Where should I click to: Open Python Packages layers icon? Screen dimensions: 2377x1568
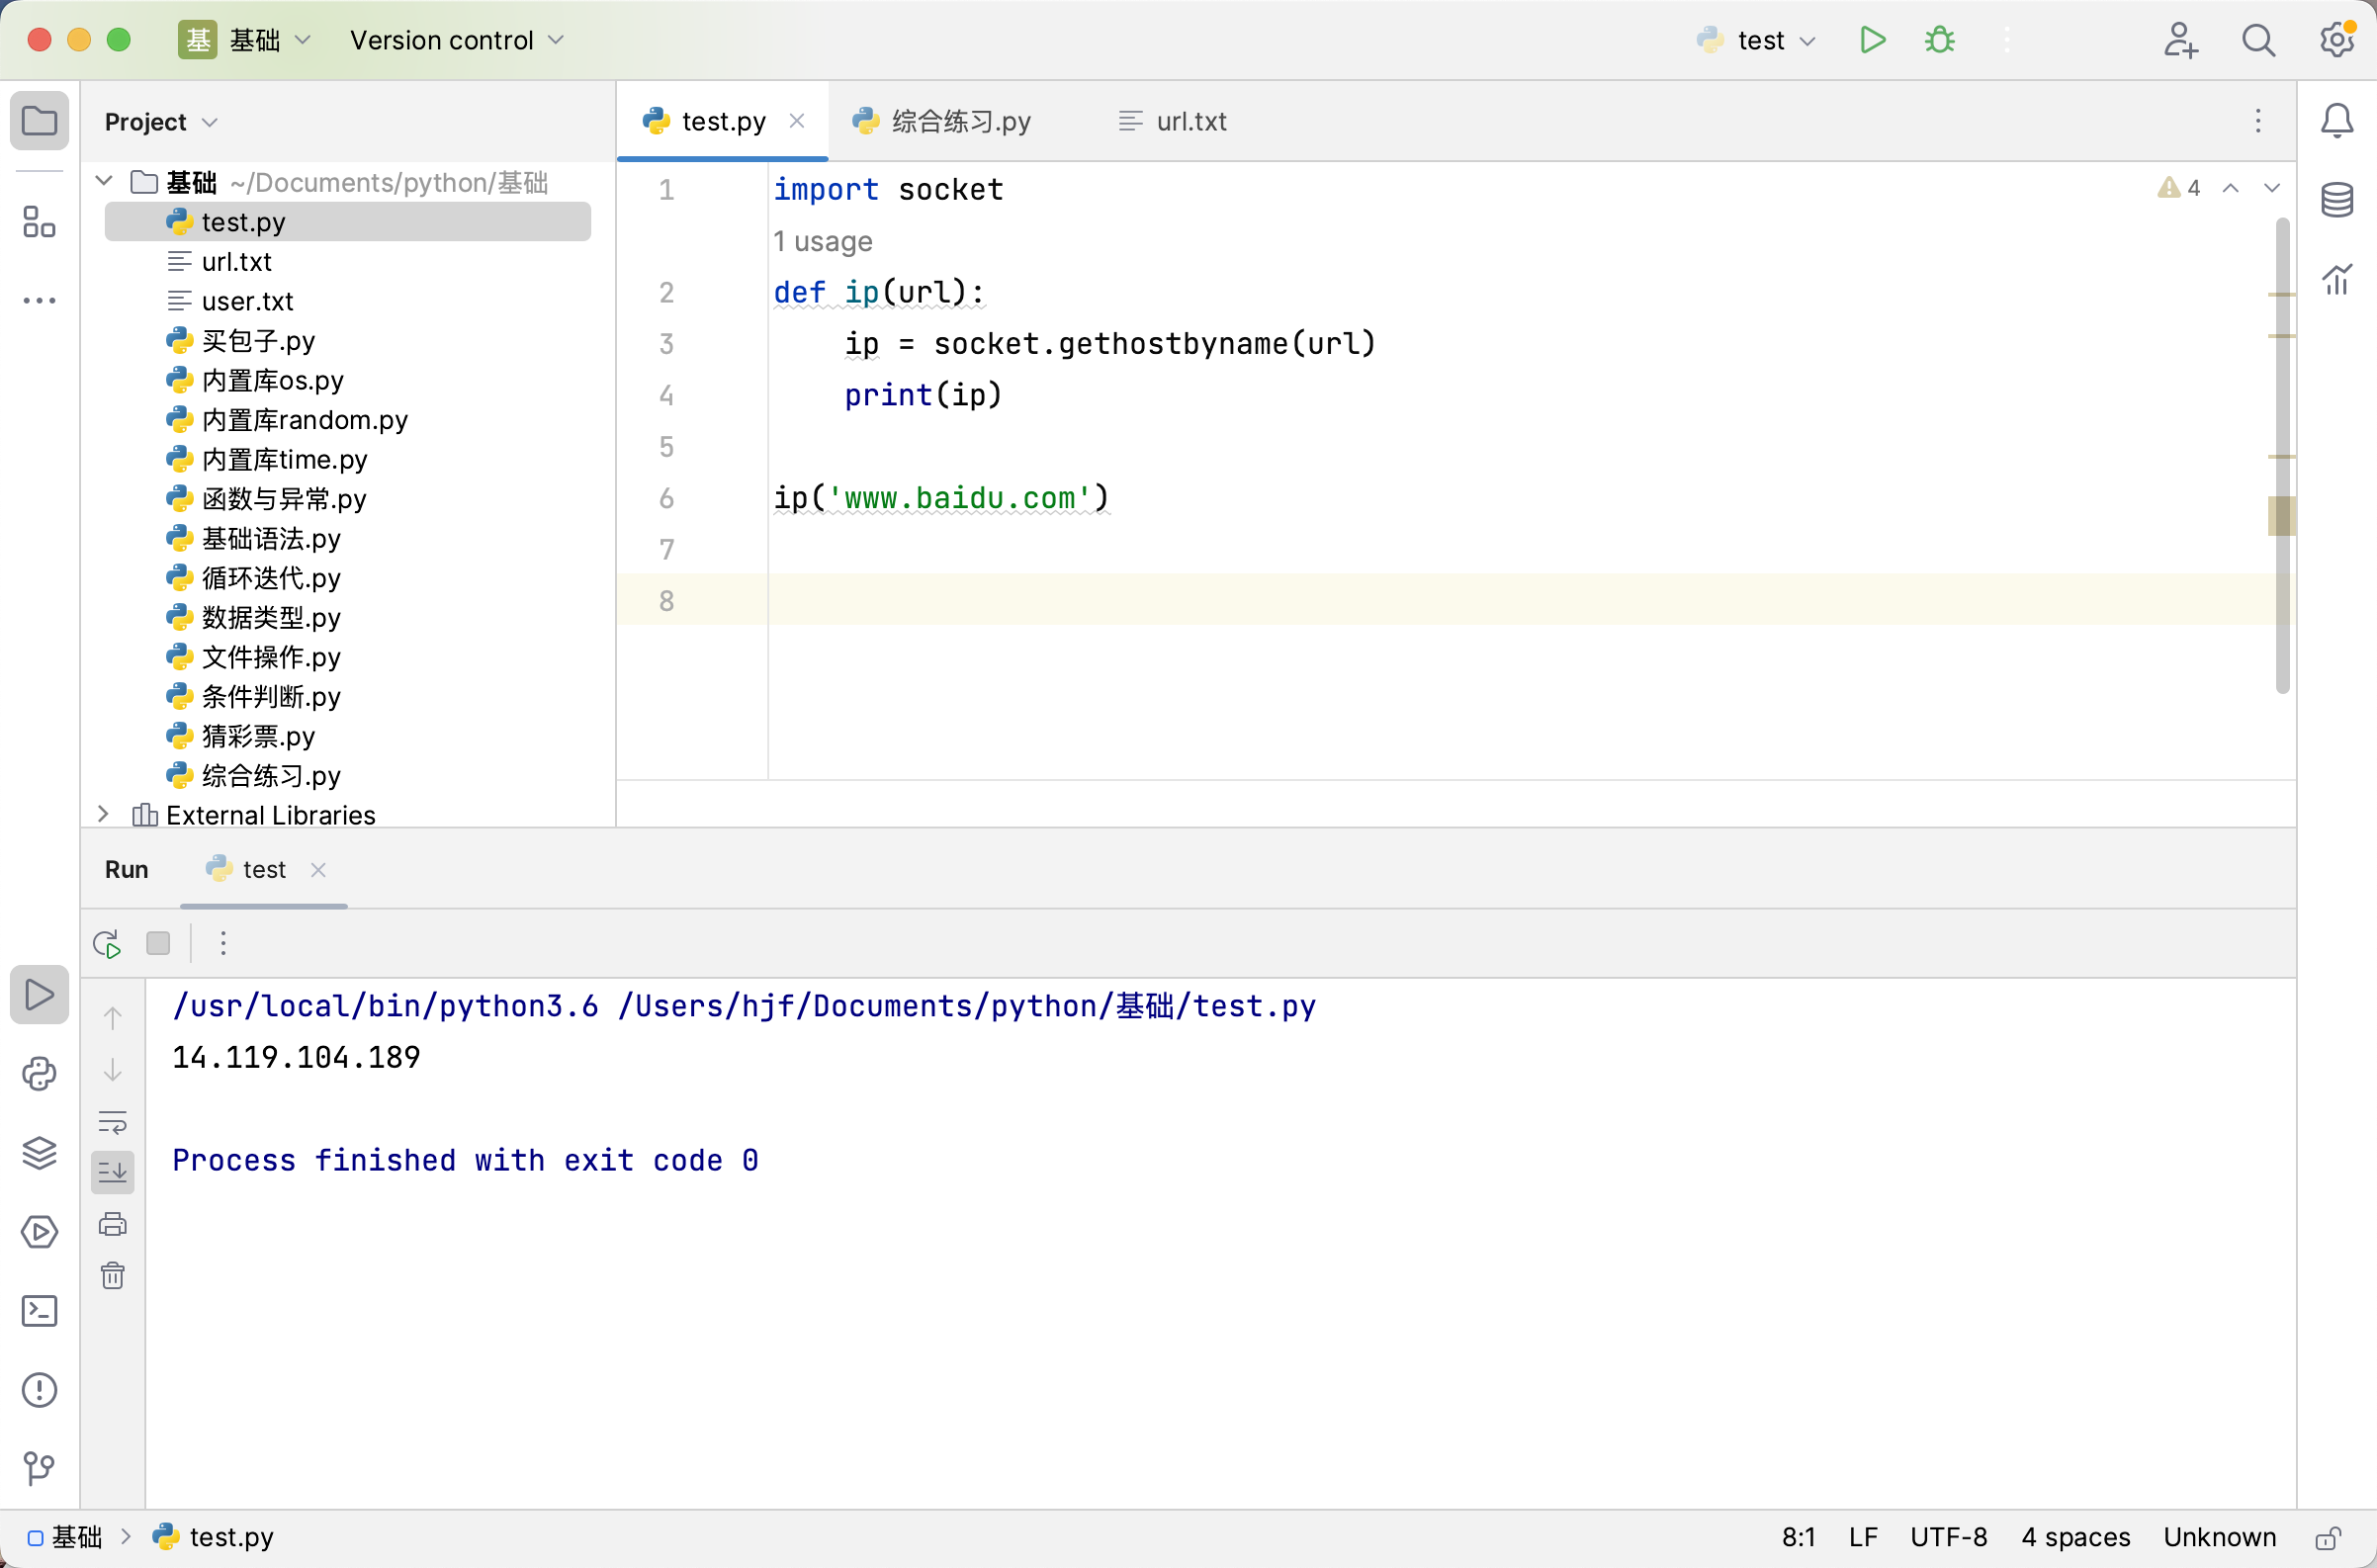39,1152
